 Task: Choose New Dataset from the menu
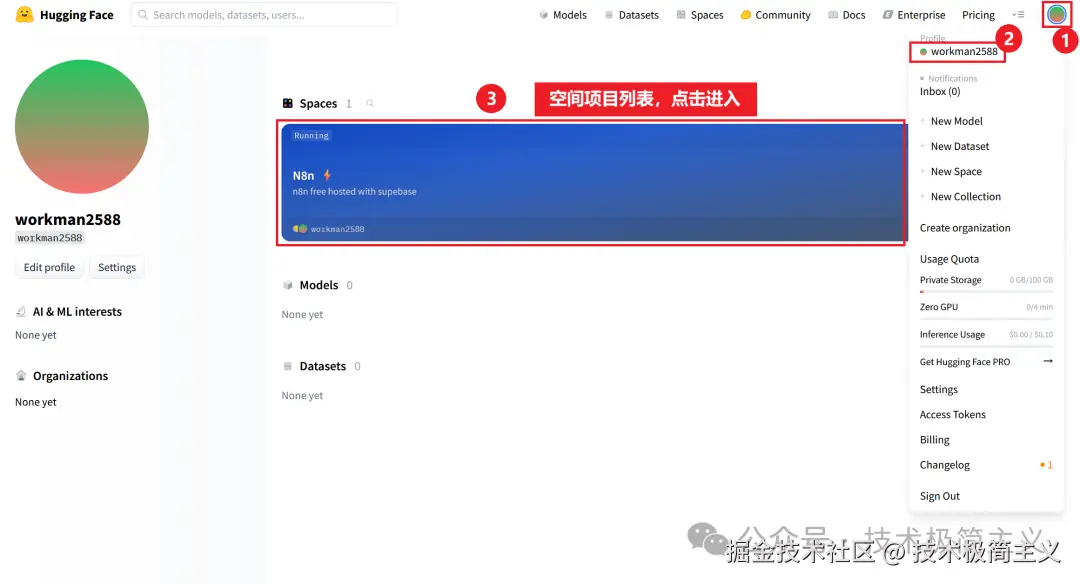tap(959, 146)
